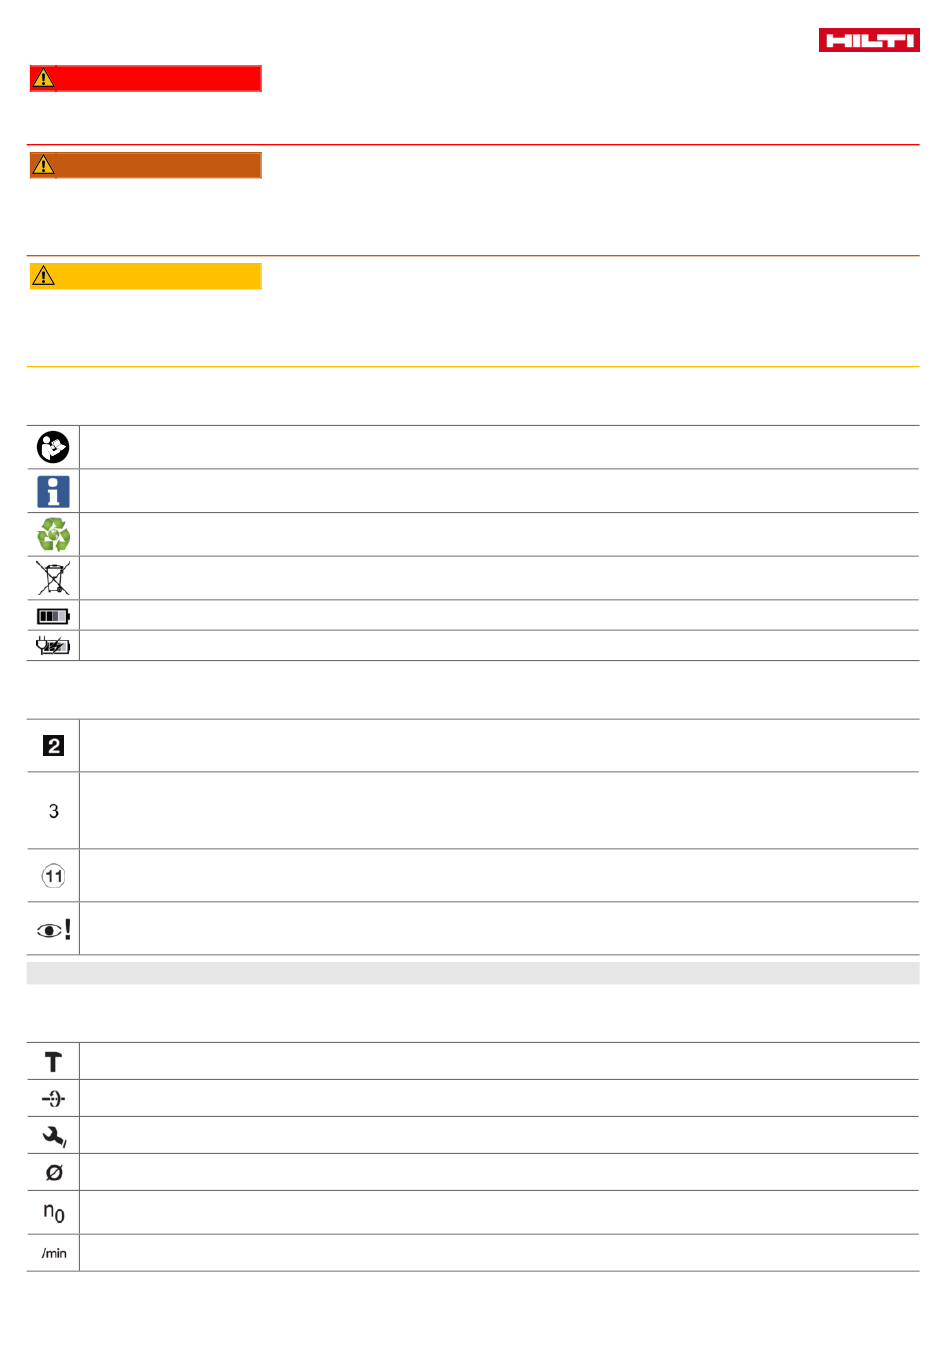The height and width of the screenshot is (1359, 950).
Task: Click the red danger warning banner
Action: pos(145,79)
